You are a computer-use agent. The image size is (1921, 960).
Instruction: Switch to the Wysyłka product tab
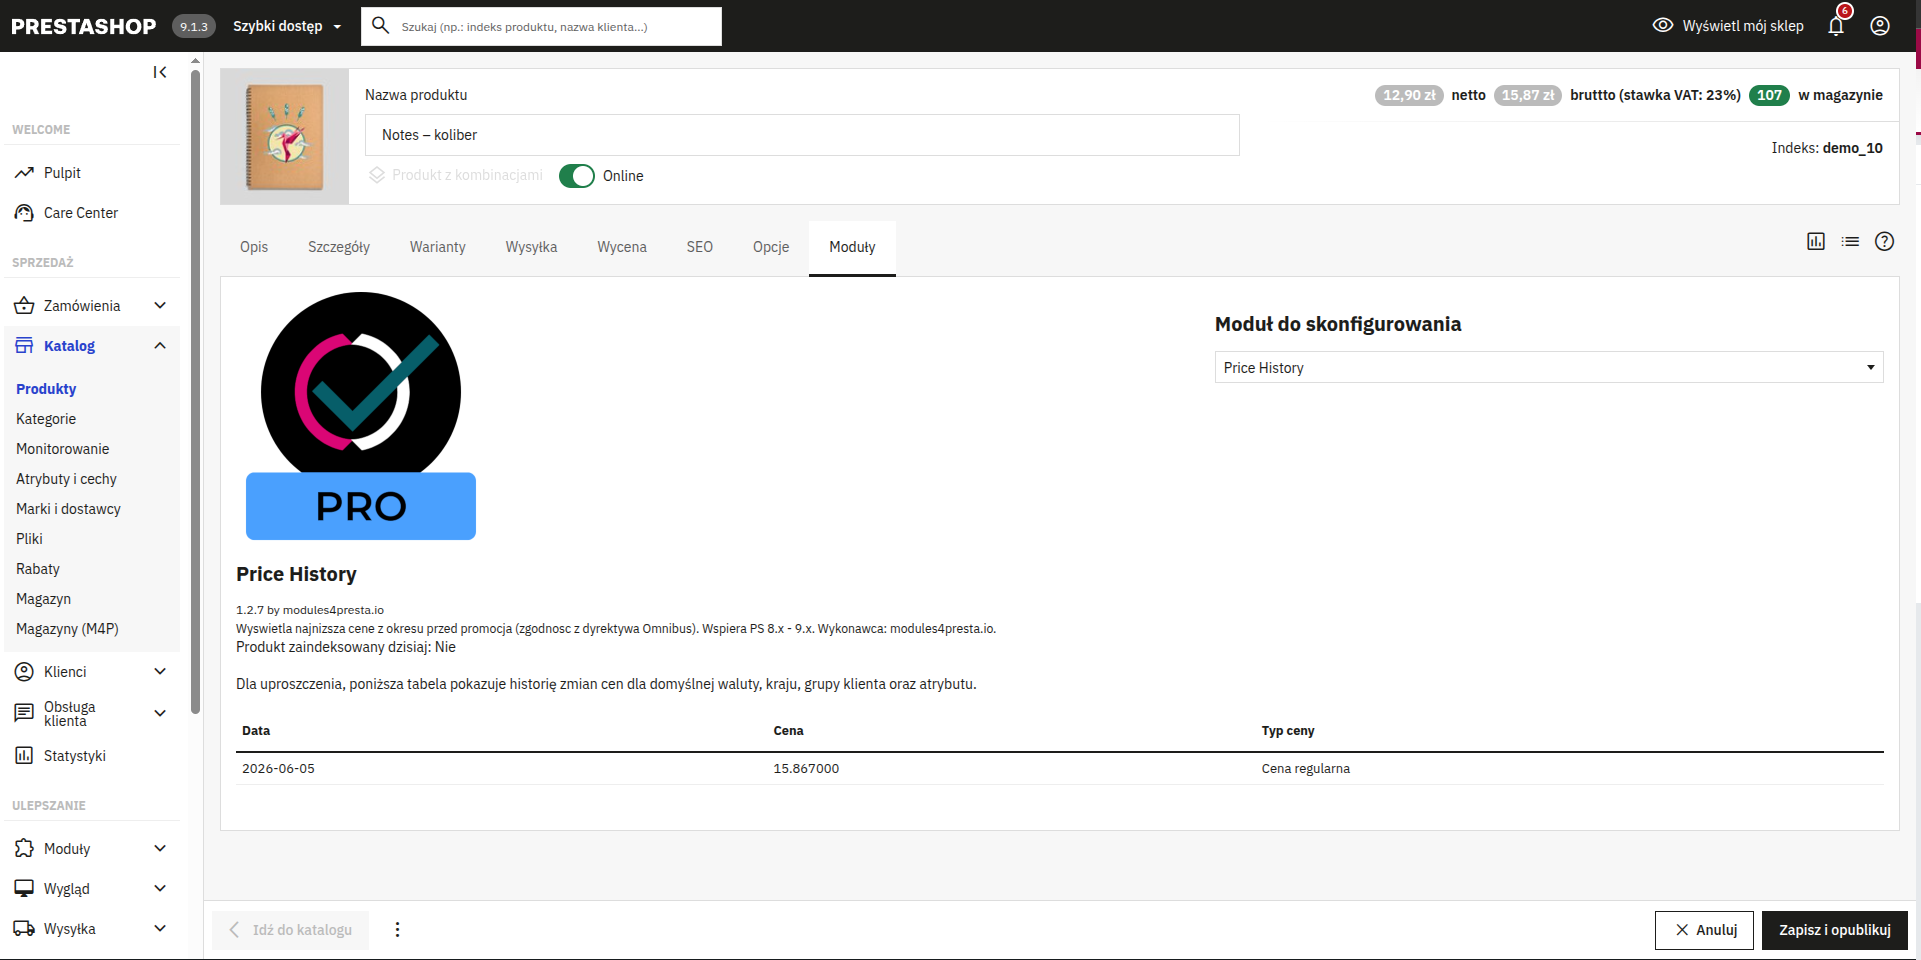pyautogui.click(x=531, y=247)
